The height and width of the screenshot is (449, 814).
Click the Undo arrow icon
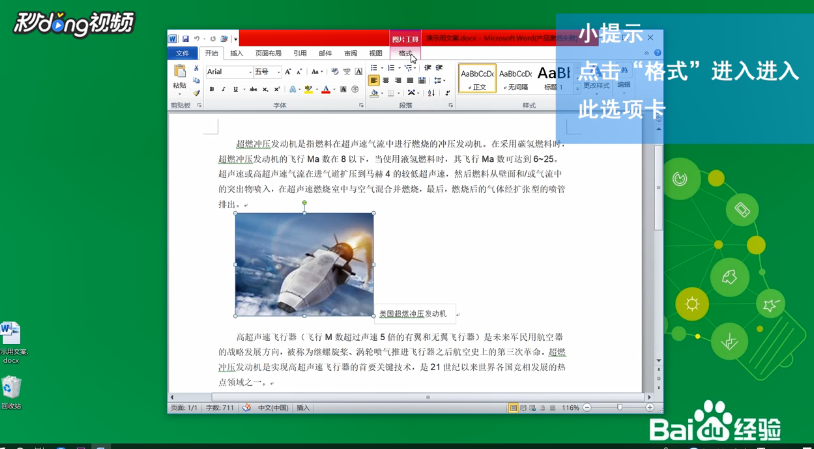(x=197, y=39)
